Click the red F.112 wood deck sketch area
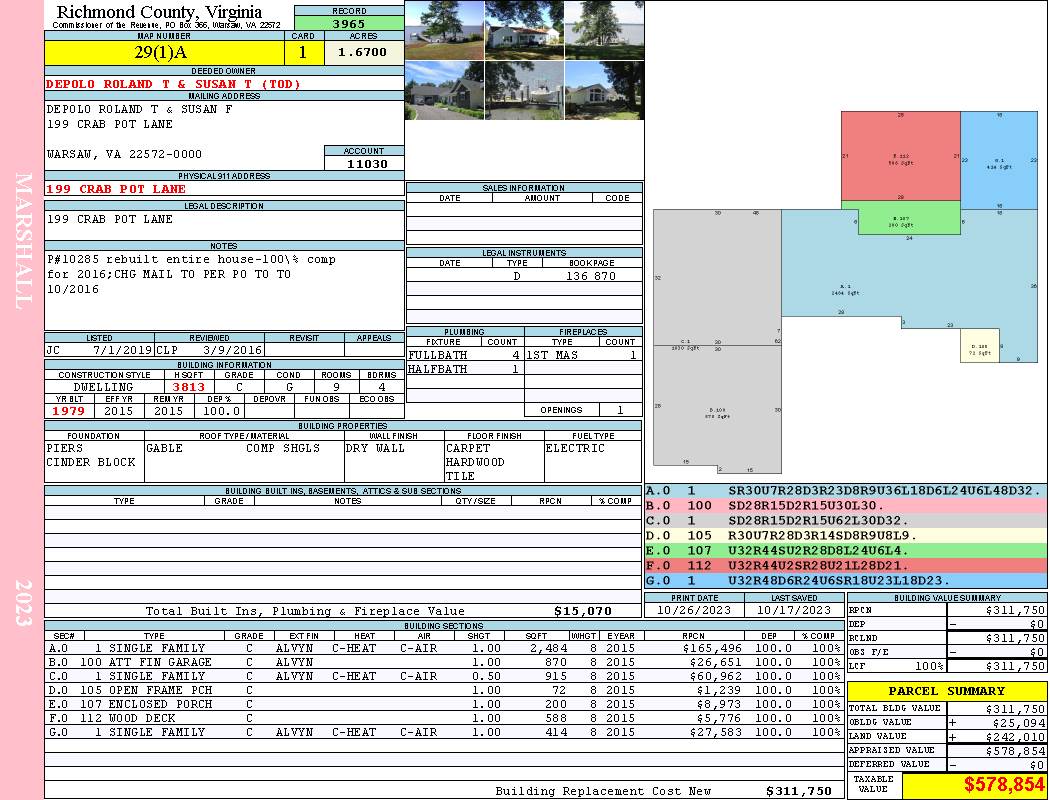This screenshot has height=800, width=1050. (x=901, y=156)
